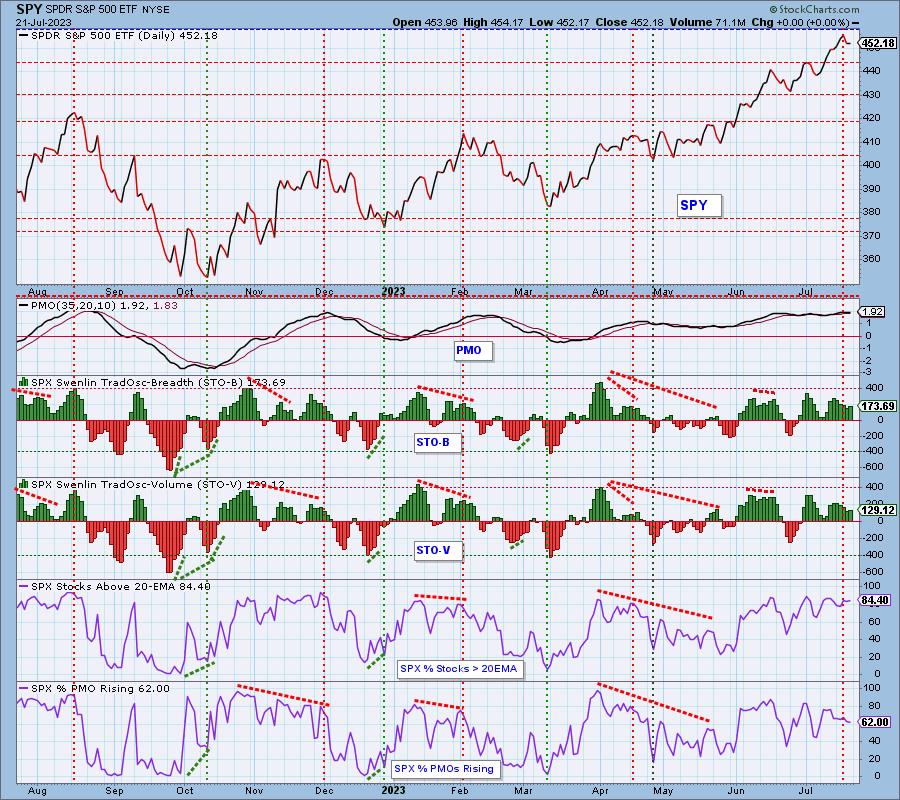Click the 360 level on price axis
Viewport: 900px width, 800px height.
pyautogui.click(x=873, y=259)
